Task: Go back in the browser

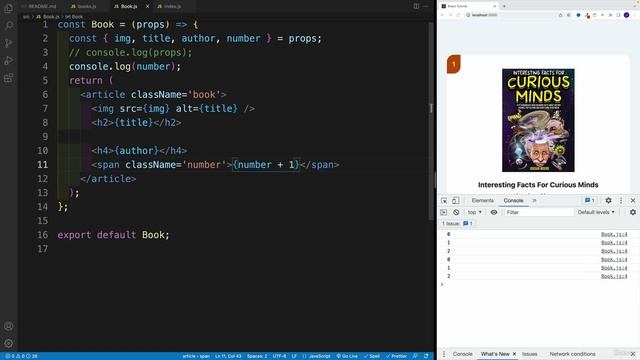Action: click(x=442, y=15)
